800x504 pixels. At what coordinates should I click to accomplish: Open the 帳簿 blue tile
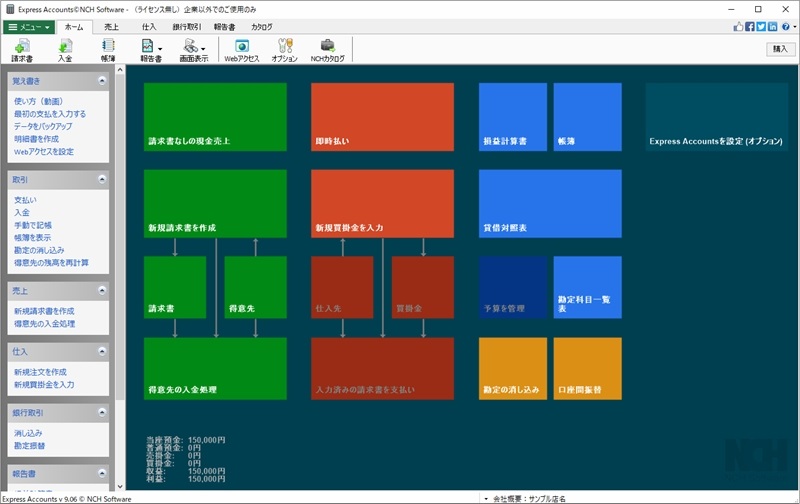(588, 117)
